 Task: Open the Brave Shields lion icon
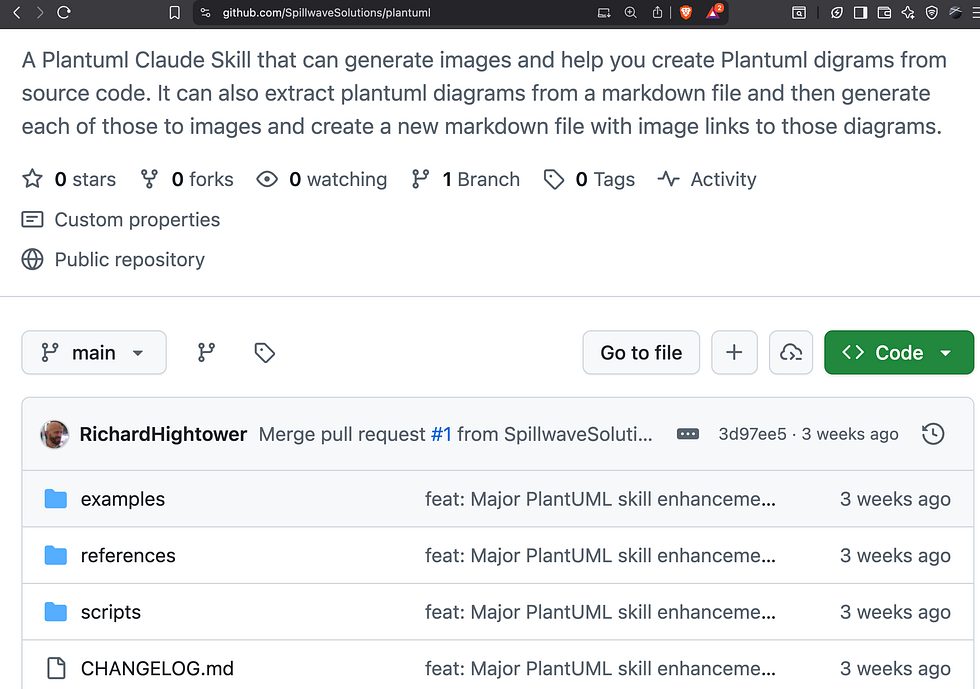pyautogui.click(x=685, y=13)
